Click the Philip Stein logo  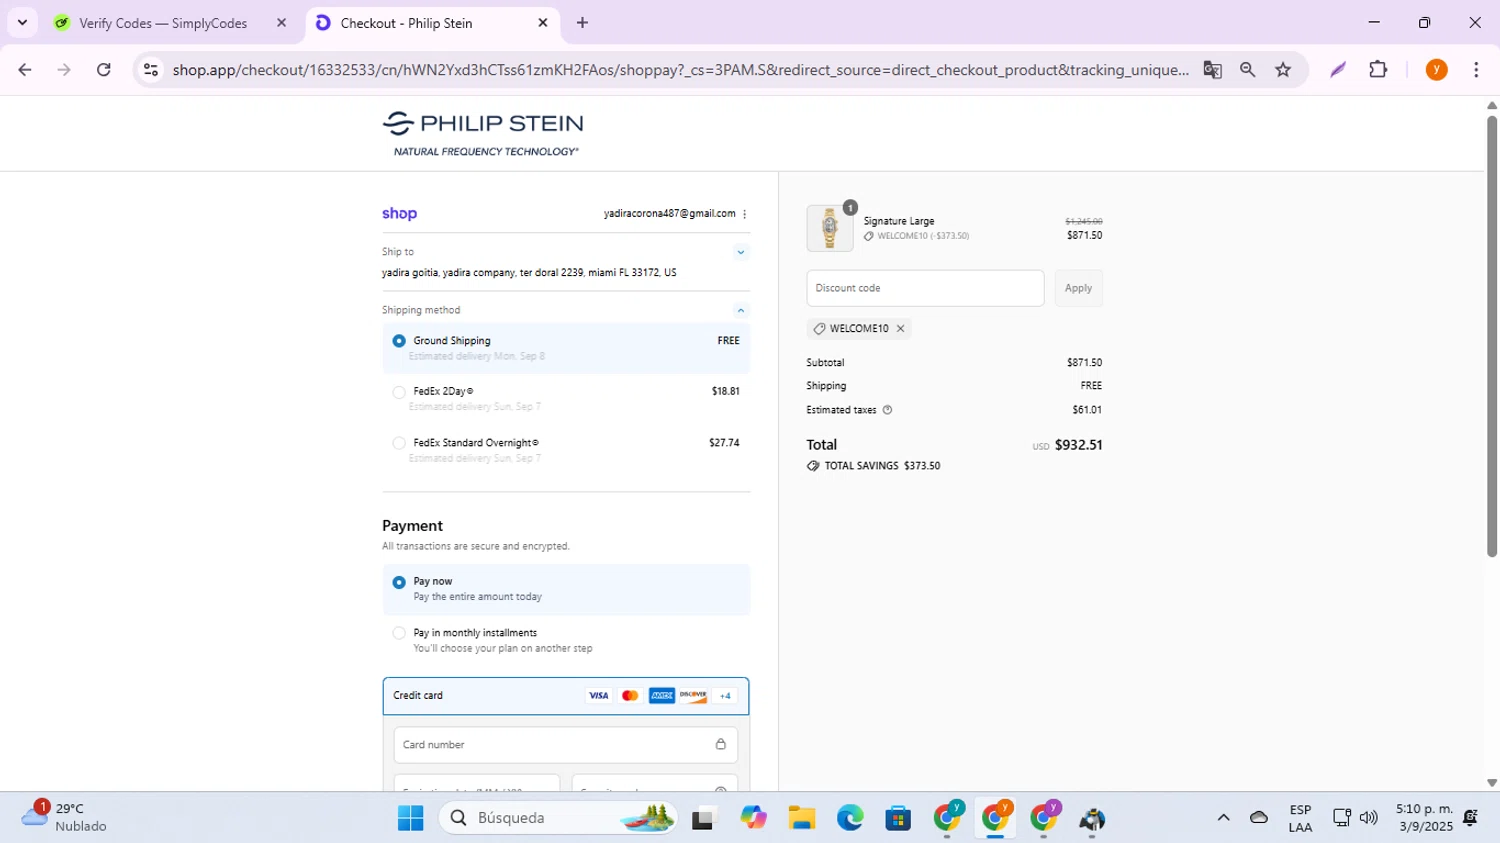[483, 134]
